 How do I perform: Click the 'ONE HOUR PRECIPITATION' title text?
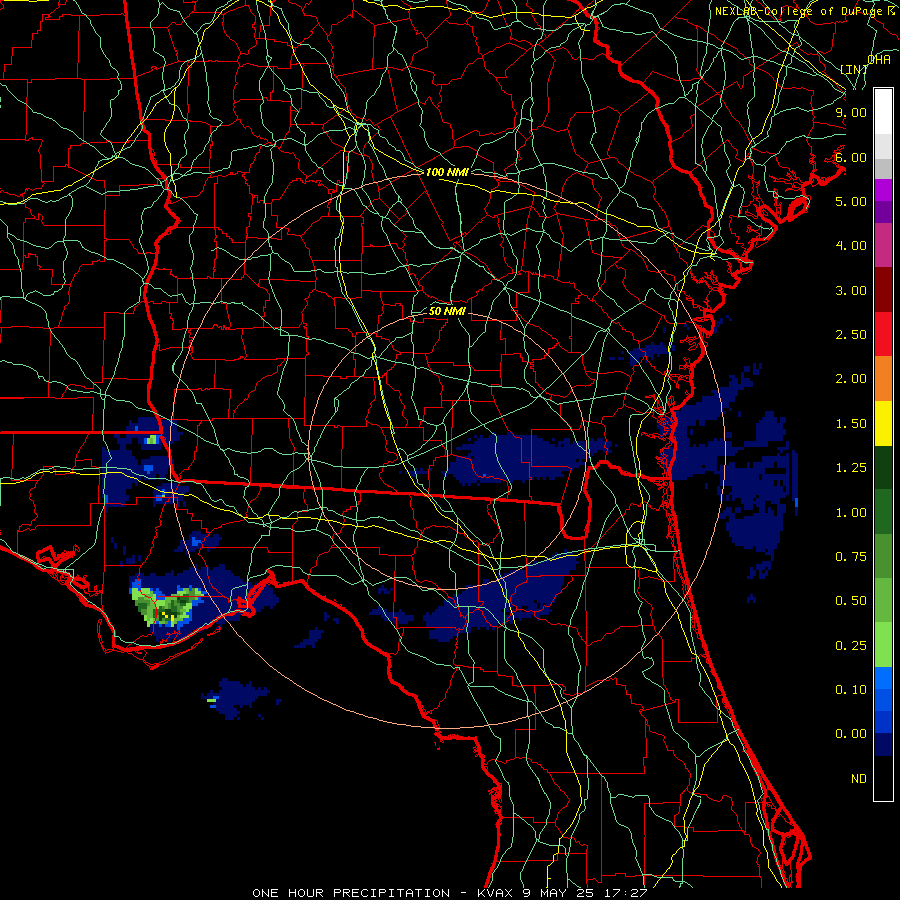(x=351, y=893)
